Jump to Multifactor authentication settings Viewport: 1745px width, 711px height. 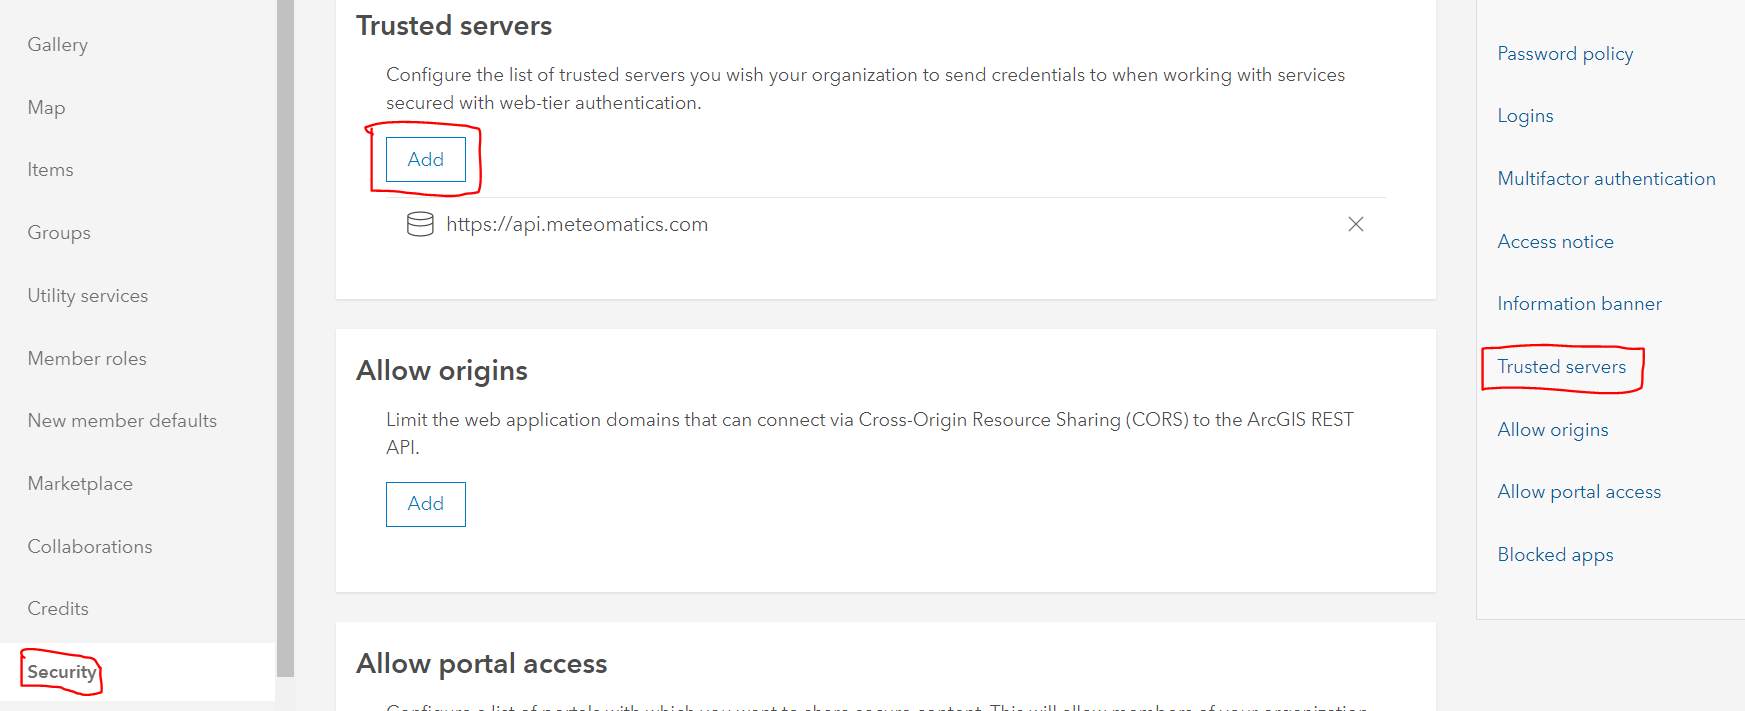point(1606,178)
